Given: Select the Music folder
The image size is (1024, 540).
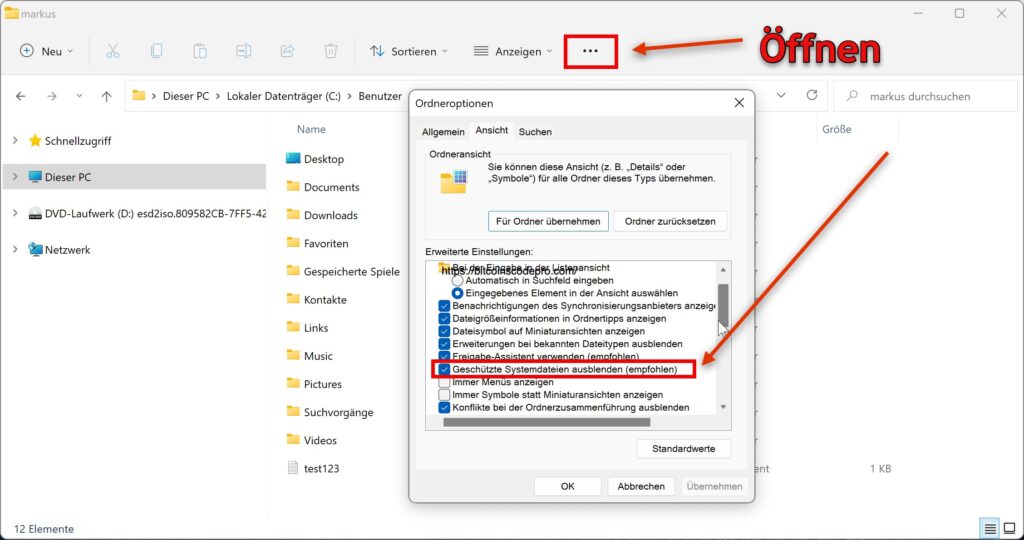Looking at the screenshot, I should tap(310, 356).
